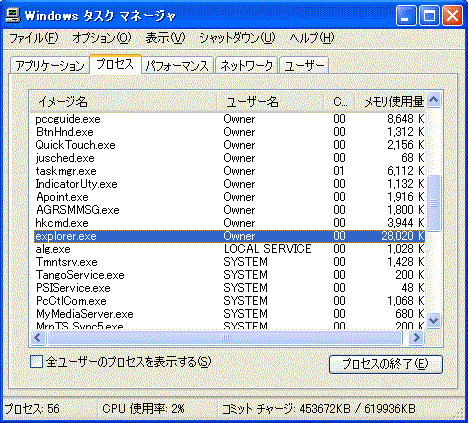Select the AGRSMMSG.exe process
468x423 pixels.
click(x=230, y=210)
